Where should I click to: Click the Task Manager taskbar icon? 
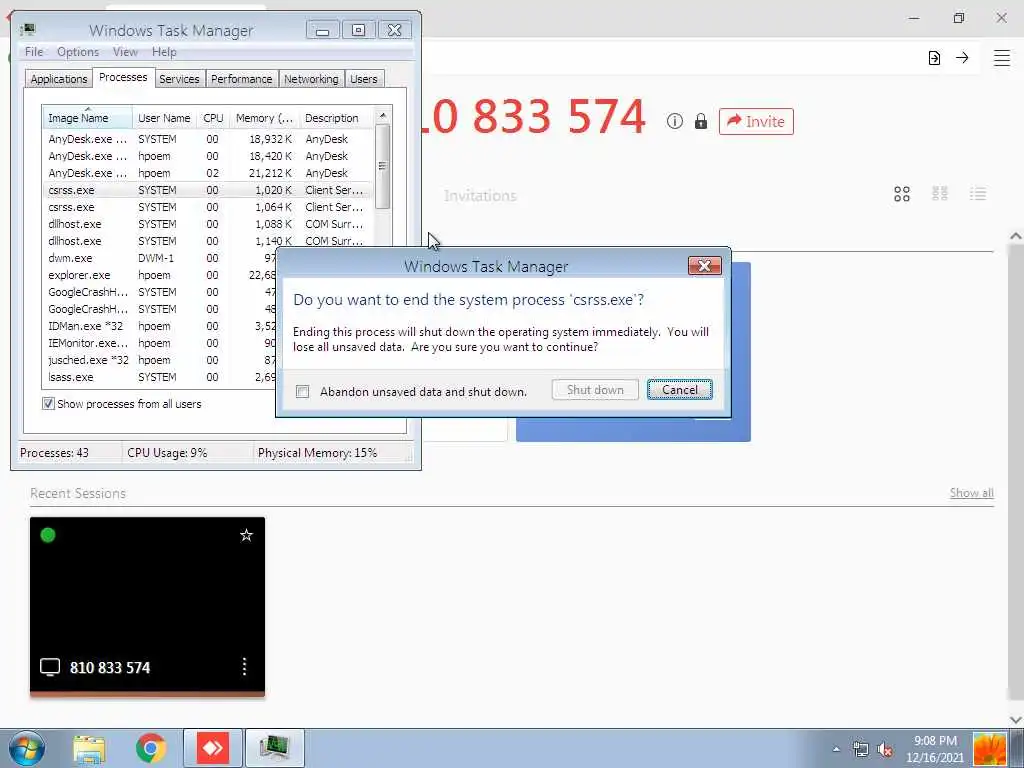pos(275,748)
